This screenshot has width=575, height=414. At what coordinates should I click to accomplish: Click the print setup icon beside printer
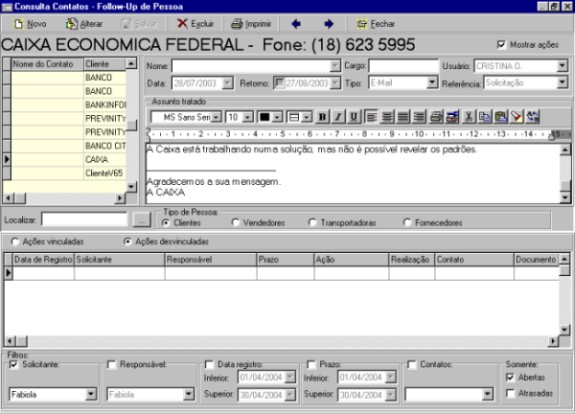coord(452,117)
